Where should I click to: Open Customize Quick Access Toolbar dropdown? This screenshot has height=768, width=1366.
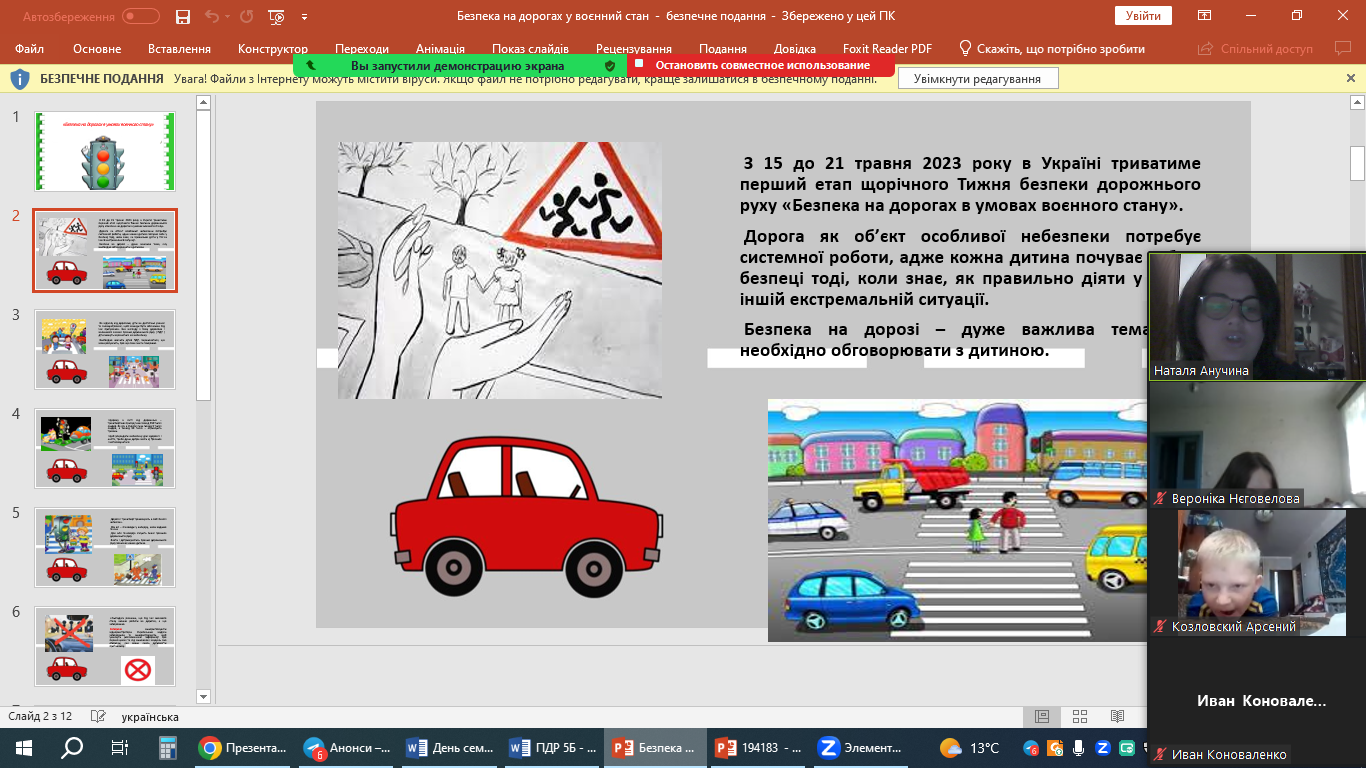point(304,16)
